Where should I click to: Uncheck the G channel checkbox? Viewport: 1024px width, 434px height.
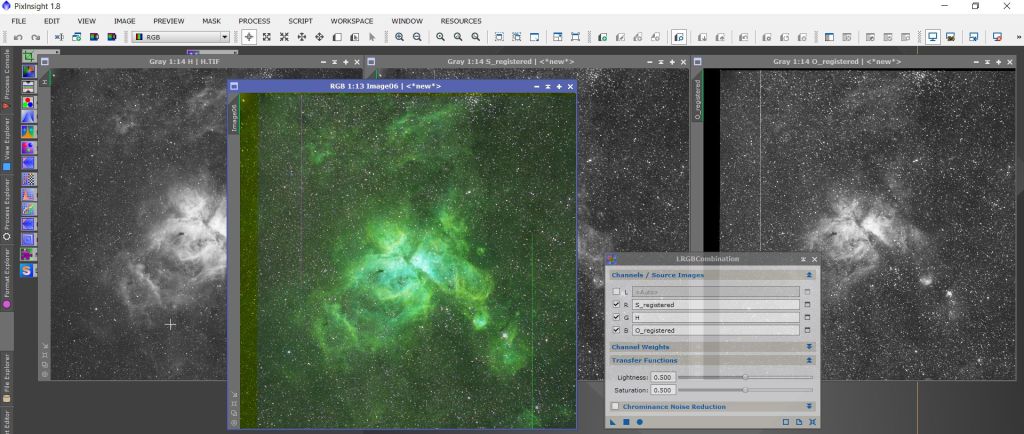[616, 317]
